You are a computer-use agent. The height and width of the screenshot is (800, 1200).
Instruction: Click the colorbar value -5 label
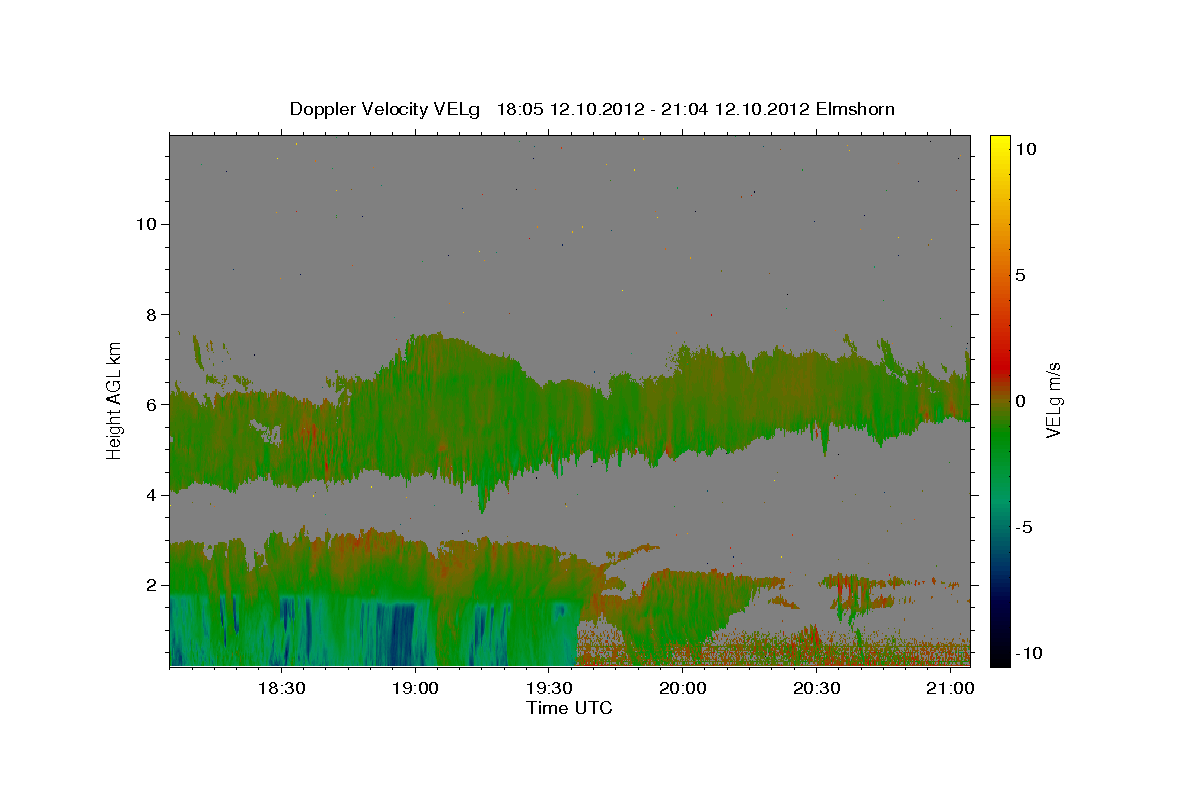(1024, 527)
